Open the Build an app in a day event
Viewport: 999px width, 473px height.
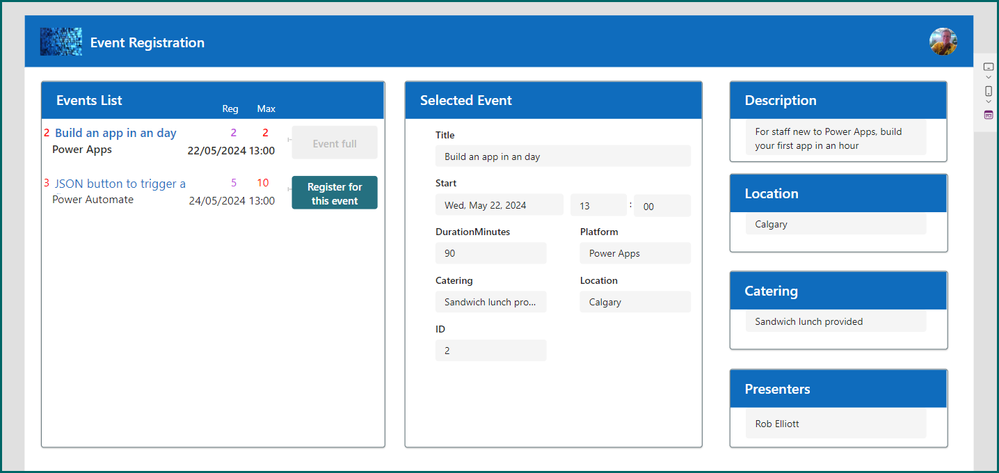tap(115, 133)
